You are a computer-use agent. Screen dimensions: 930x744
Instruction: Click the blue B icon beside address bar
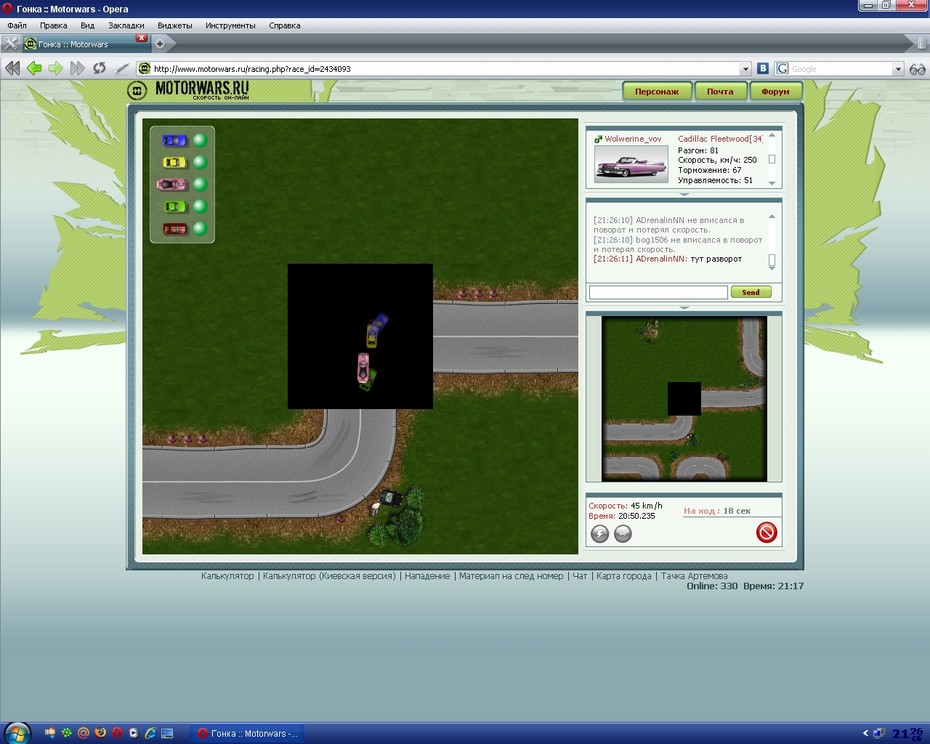763,68
